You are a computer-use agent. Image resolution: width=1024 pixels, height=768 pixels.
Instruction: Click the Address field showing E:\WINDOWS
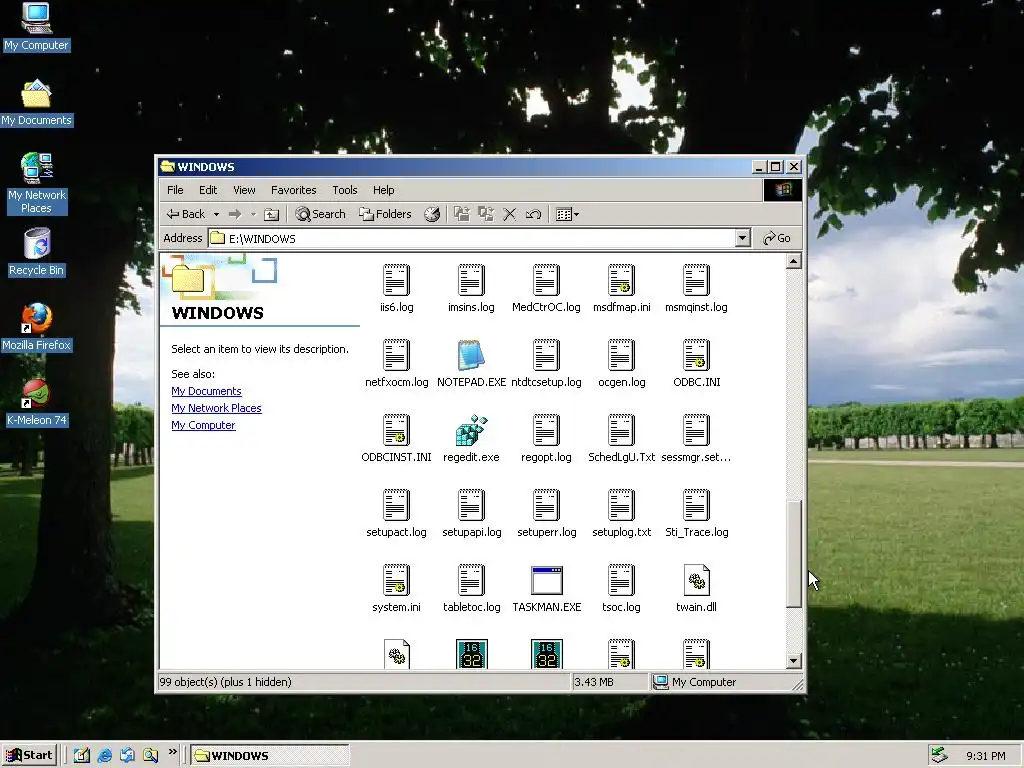point(479,238)
